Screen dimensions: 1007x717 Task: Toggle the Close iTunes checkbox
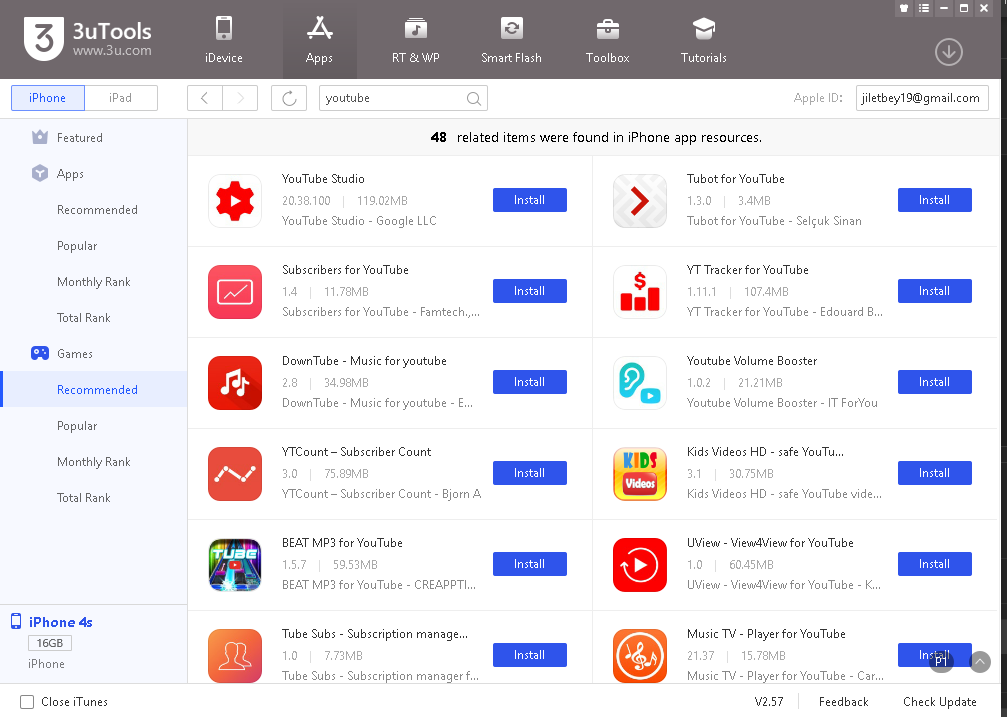point(27,702)
